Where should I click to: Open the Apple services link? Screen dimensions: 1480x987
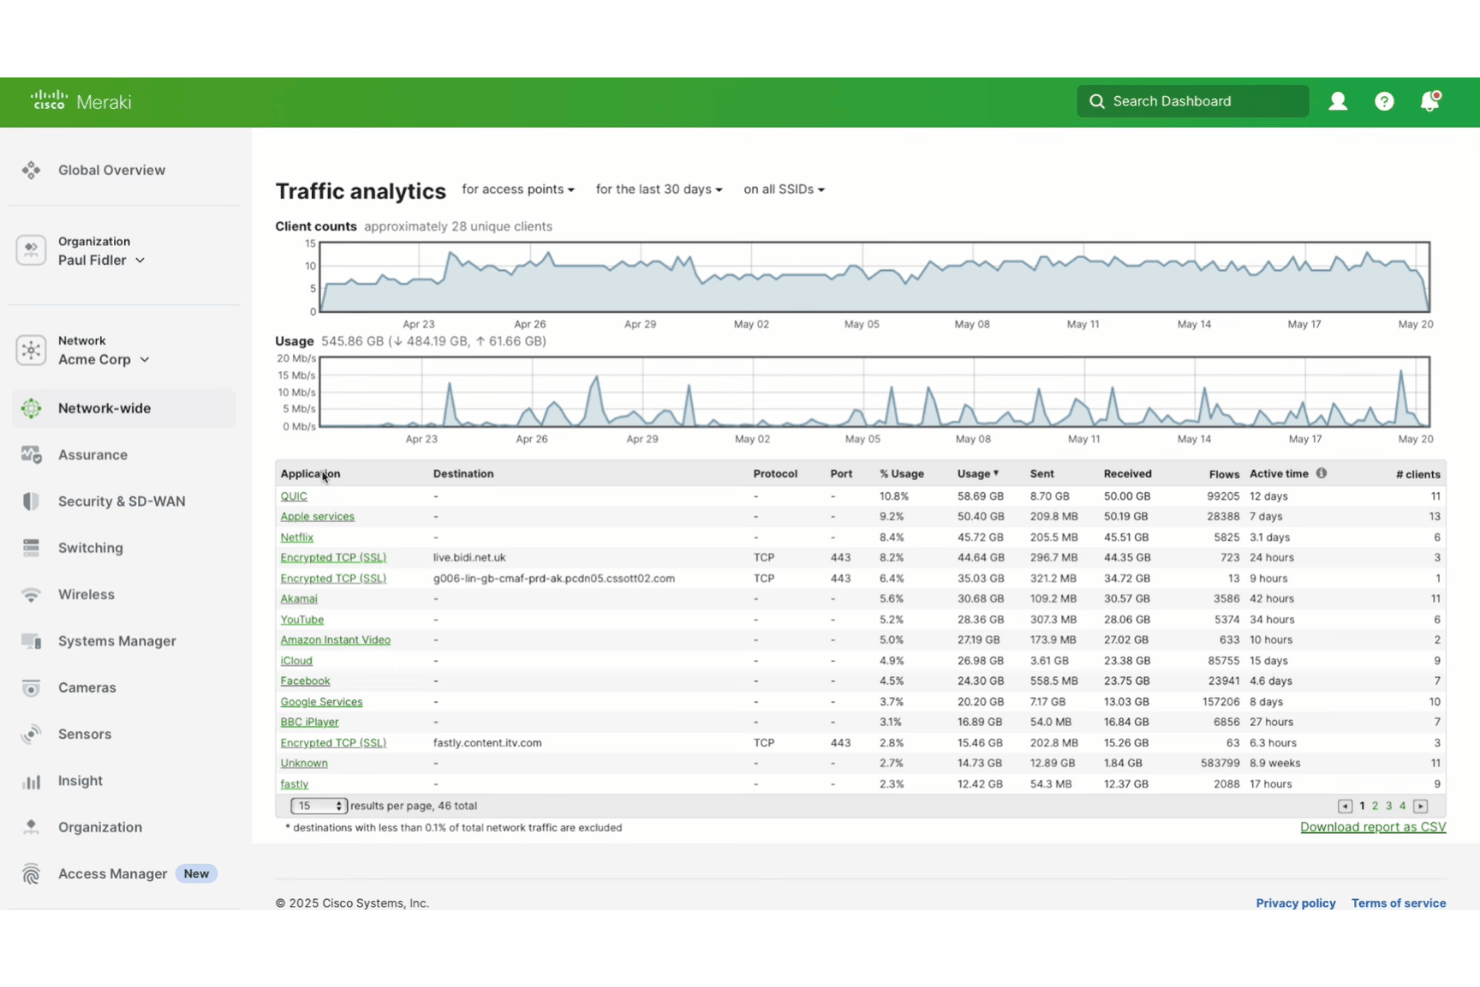point(317,517)
